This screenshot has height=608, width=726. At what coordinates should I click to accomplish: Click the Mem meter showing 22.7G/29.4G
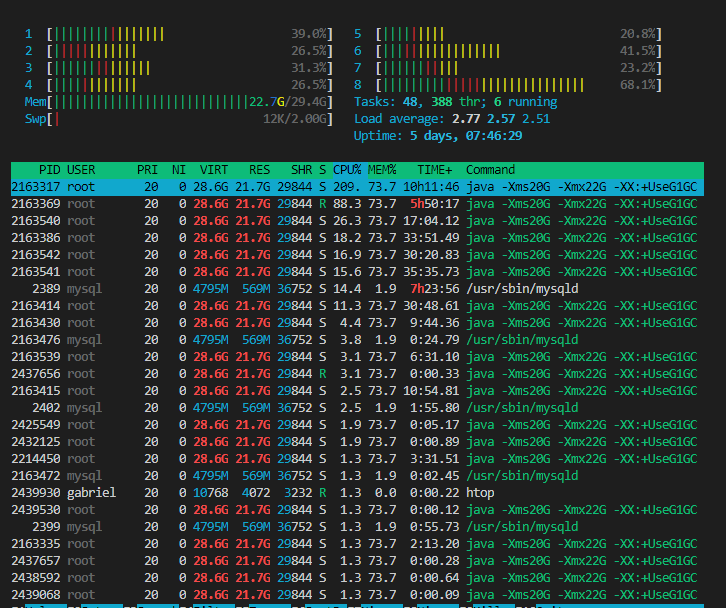tap(179, 102)
